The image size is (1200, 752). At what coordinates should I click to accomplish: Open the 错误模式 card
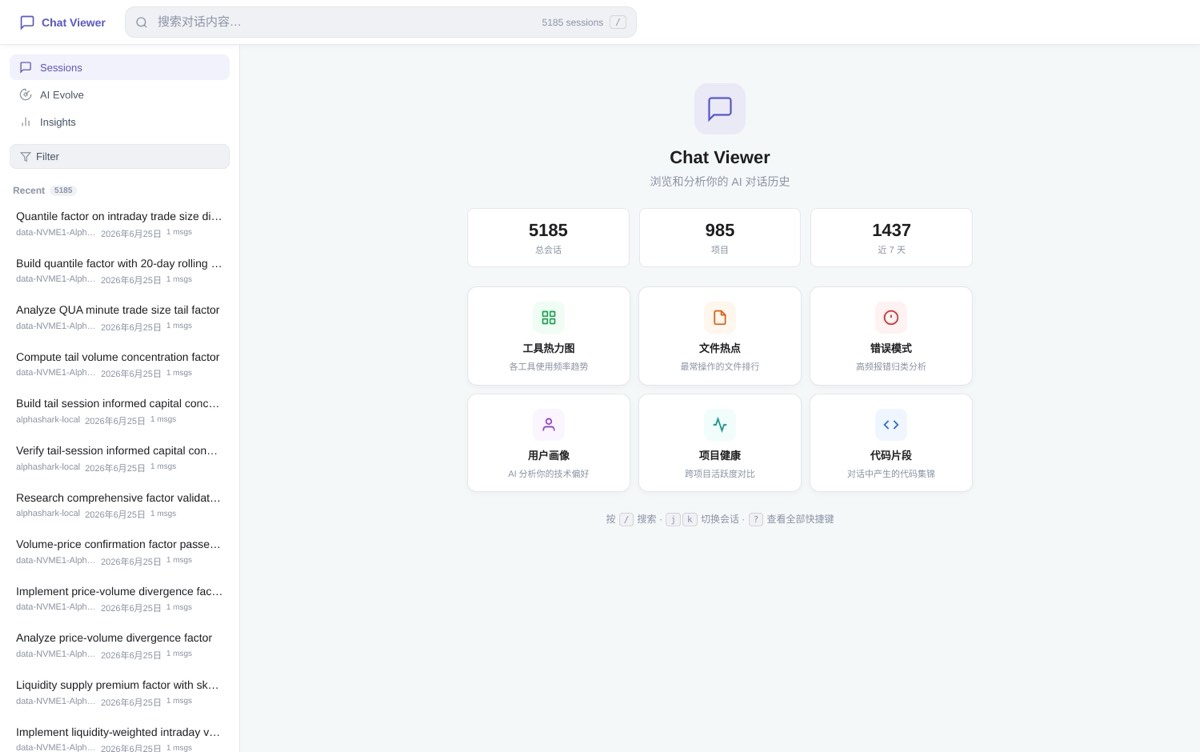(891, 336)
